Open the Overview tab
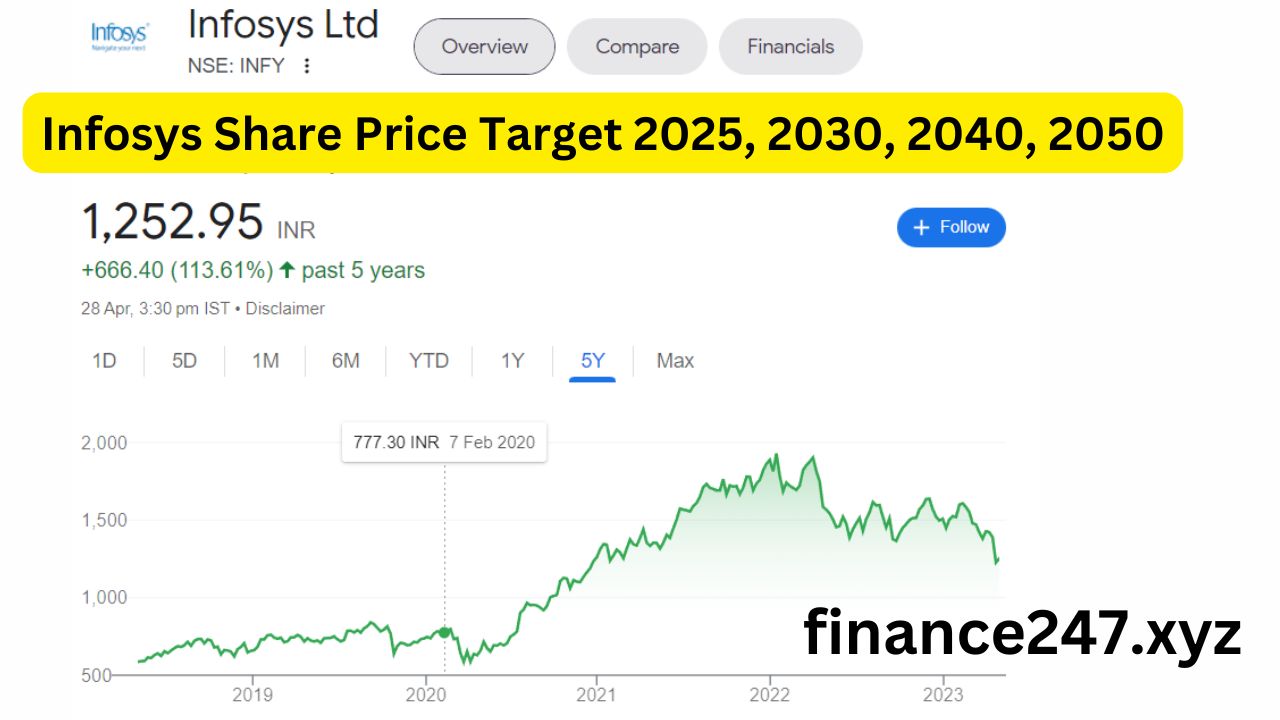The height and width of the screenshot is (720, 1280). click(484, 46)
